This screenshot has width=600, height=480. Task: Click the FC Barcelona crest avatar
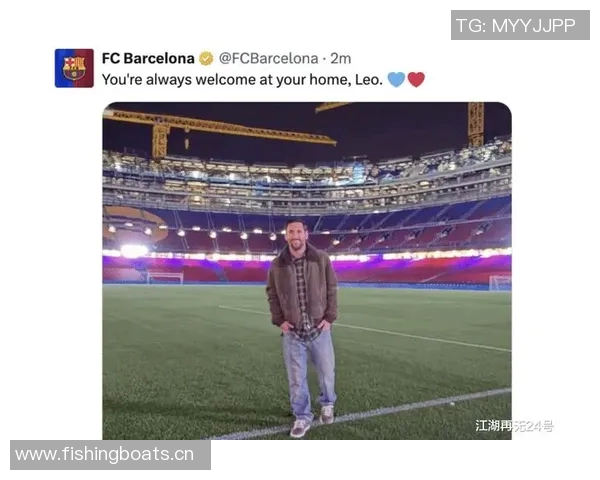(x=74, y=68)
